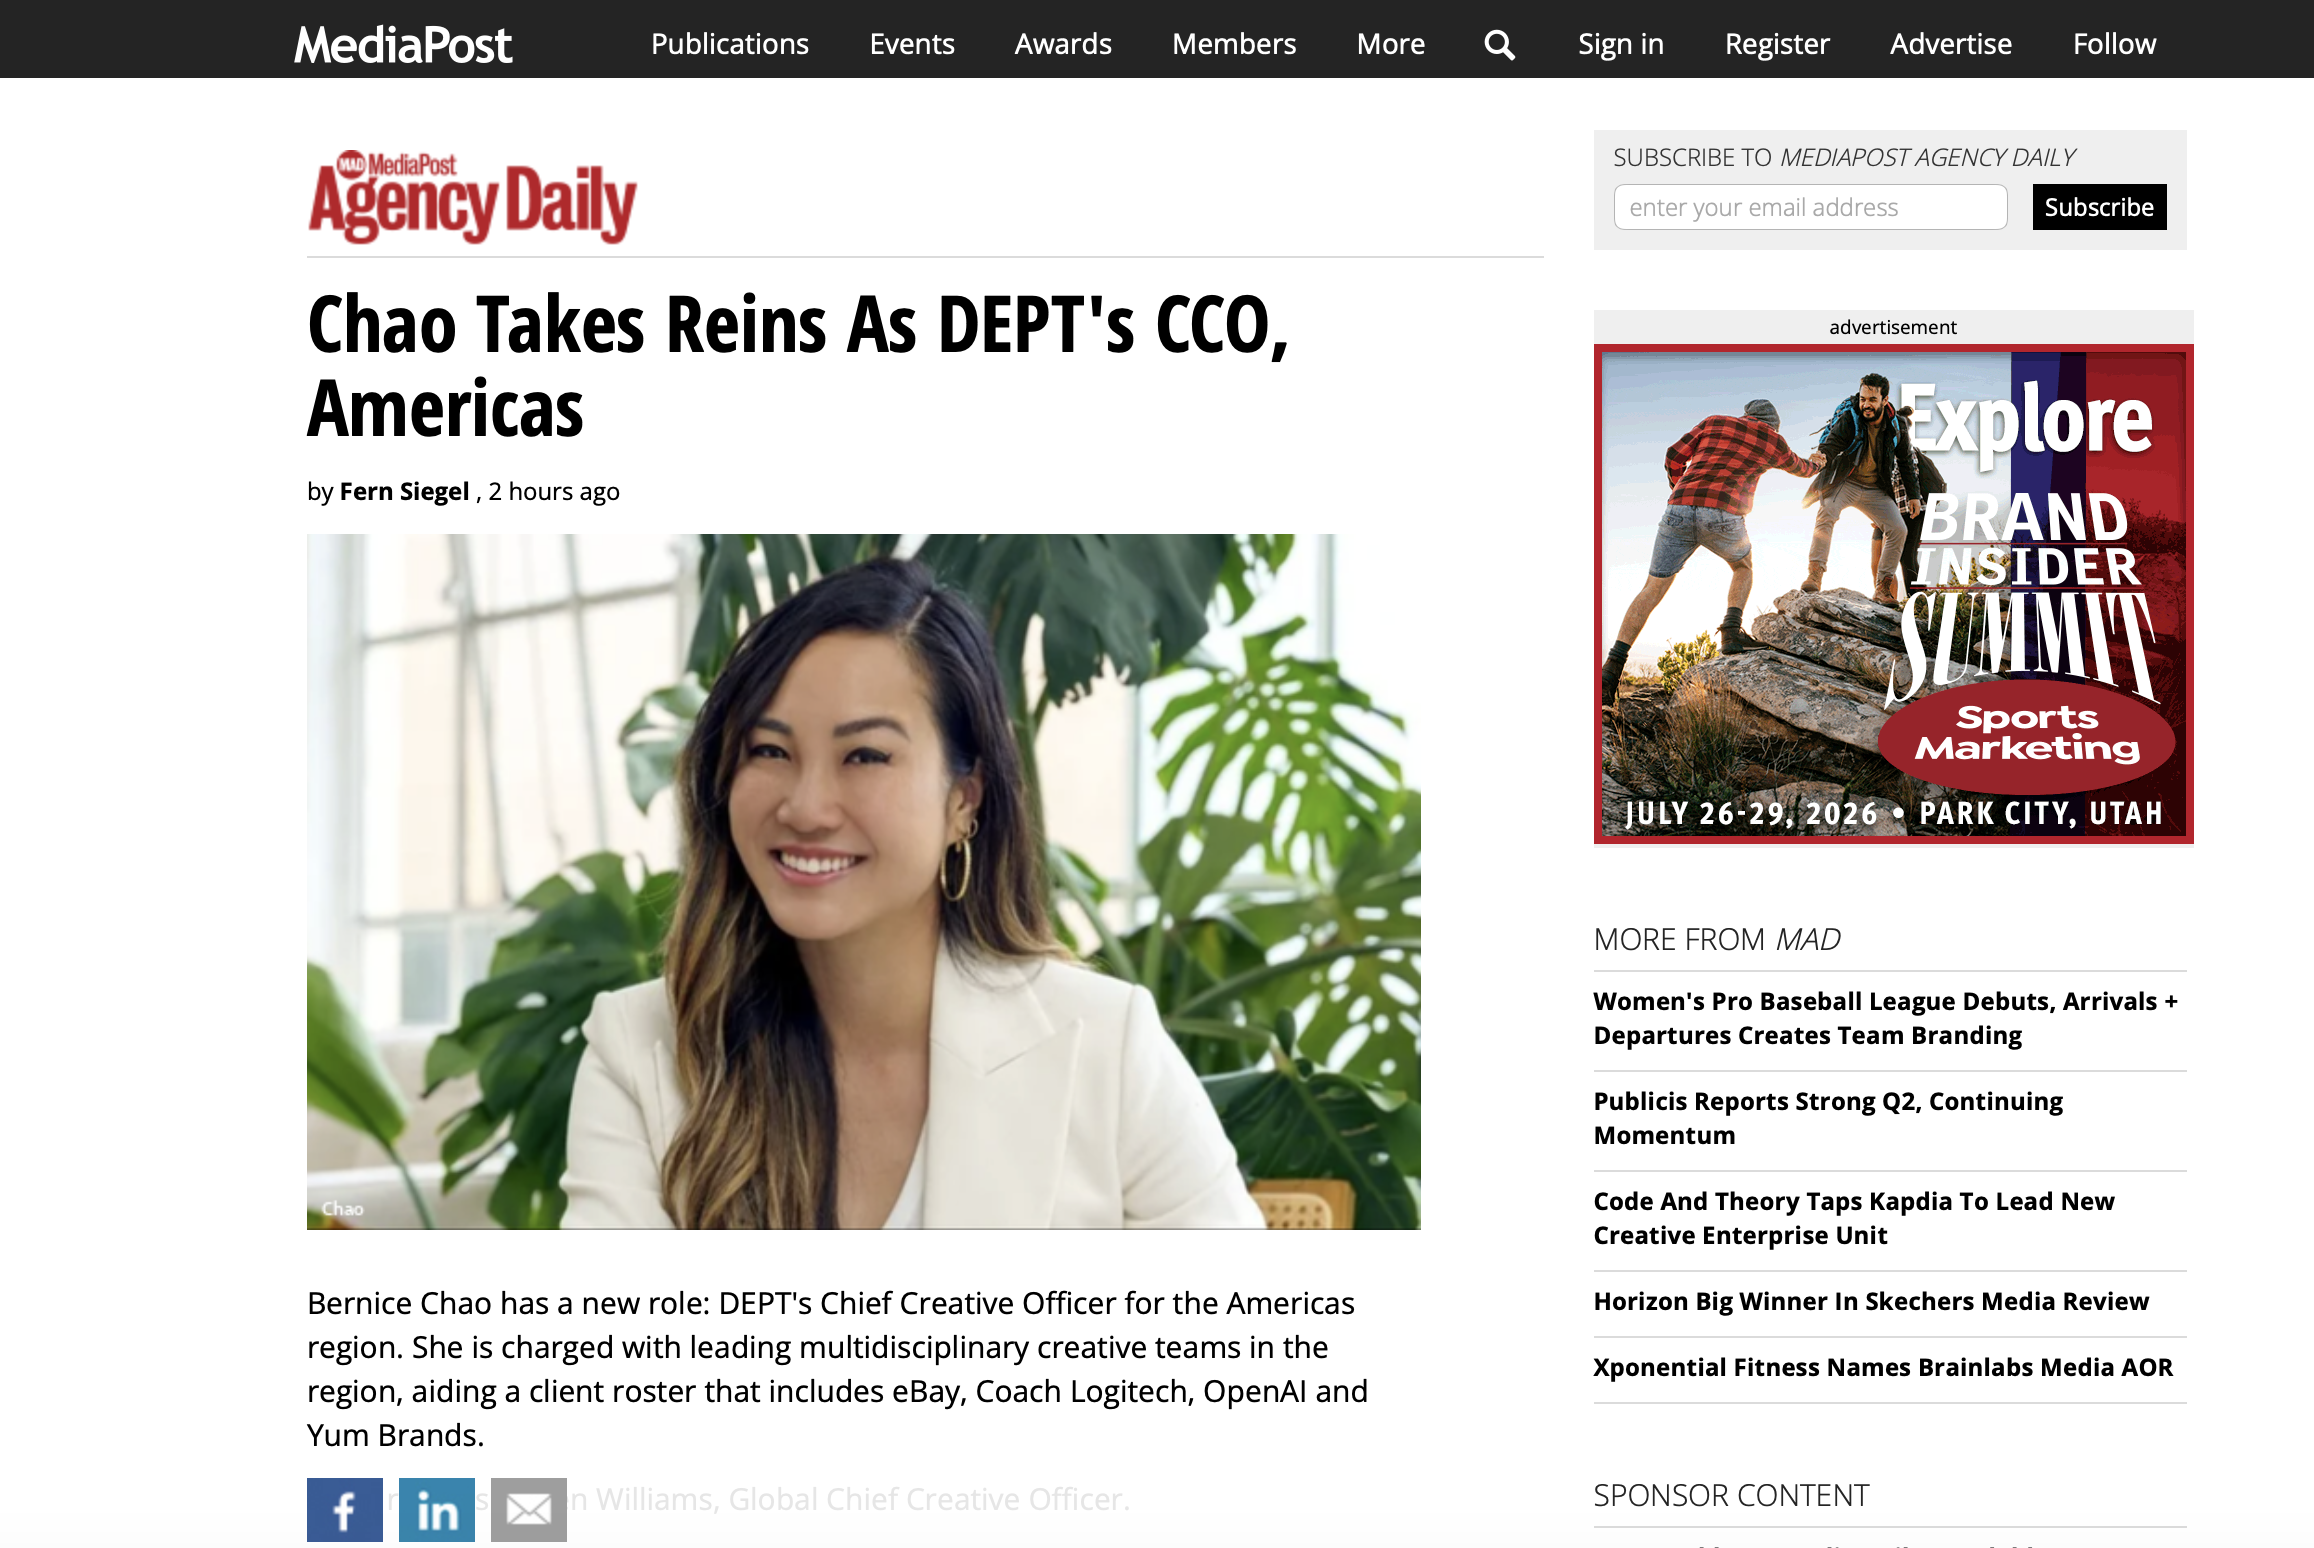2314x1548 pixels.
Task: Open Xponential Fitness Names Brainlabs article
Action: point(1883,1367)
